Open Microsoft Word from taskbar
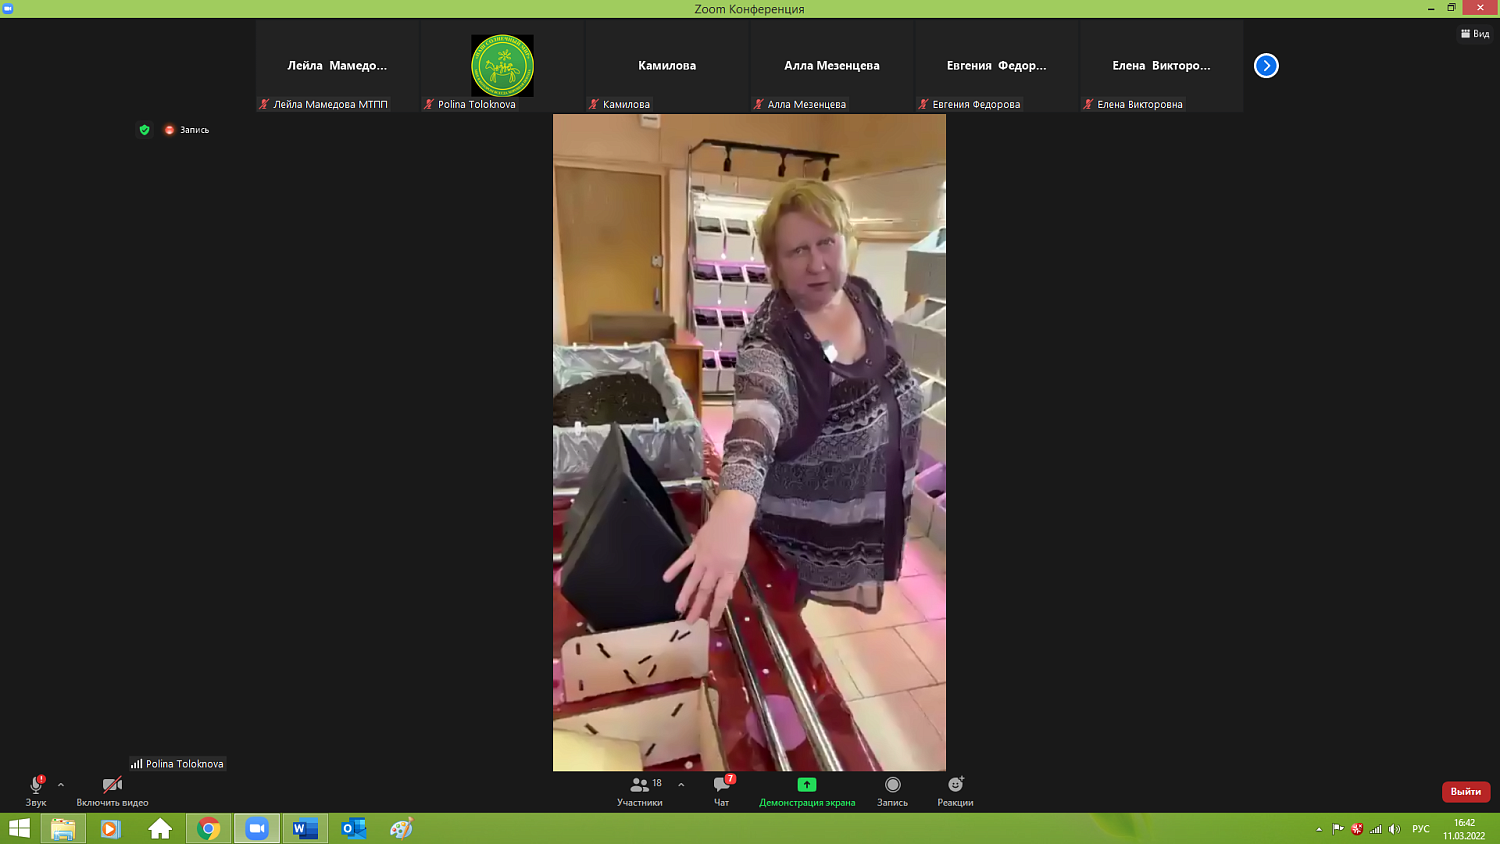The height and width of the screenshot is (844, 1500). tap(305, 828)
